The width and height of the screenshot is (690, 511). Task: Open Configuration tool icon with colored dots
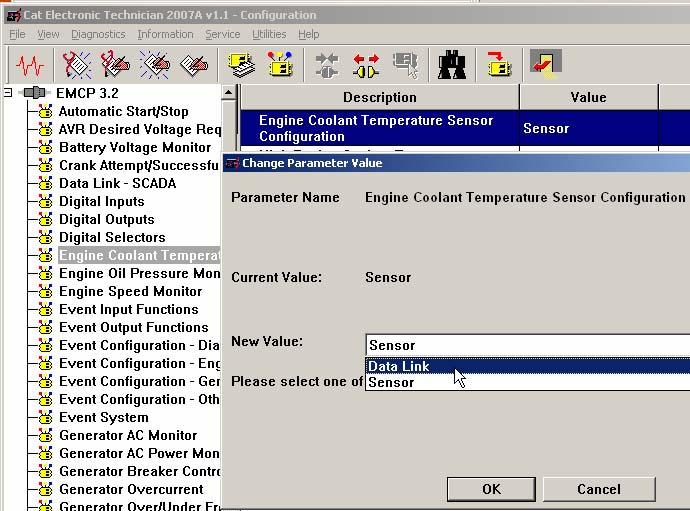click(x=280, y=65)
